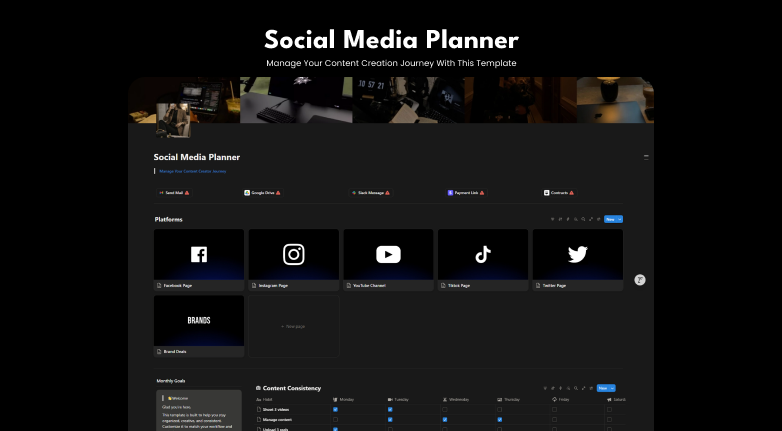
Task: Click the search magnifier in Platforms toolbar
Action: coord(583,219)
